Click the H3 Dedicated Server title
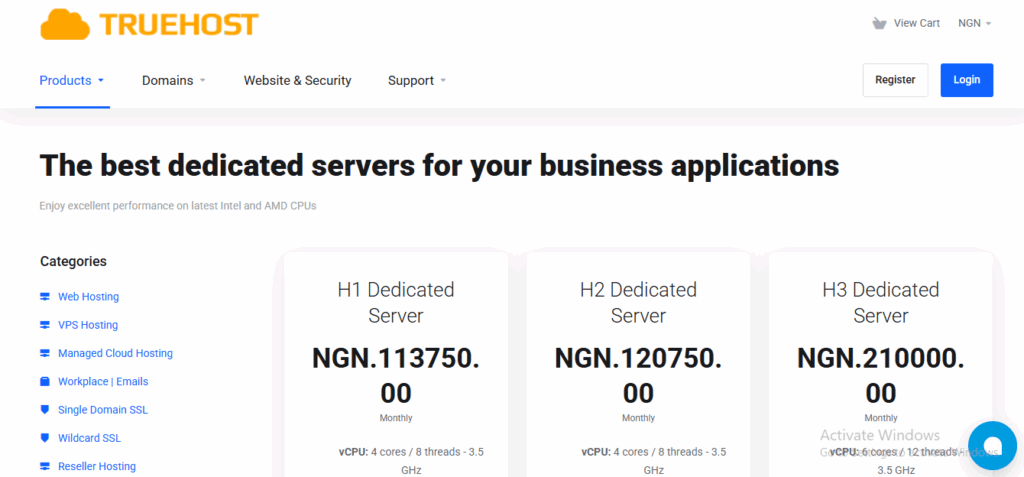This screenshot has width=1024, height=477. (880, 303)
